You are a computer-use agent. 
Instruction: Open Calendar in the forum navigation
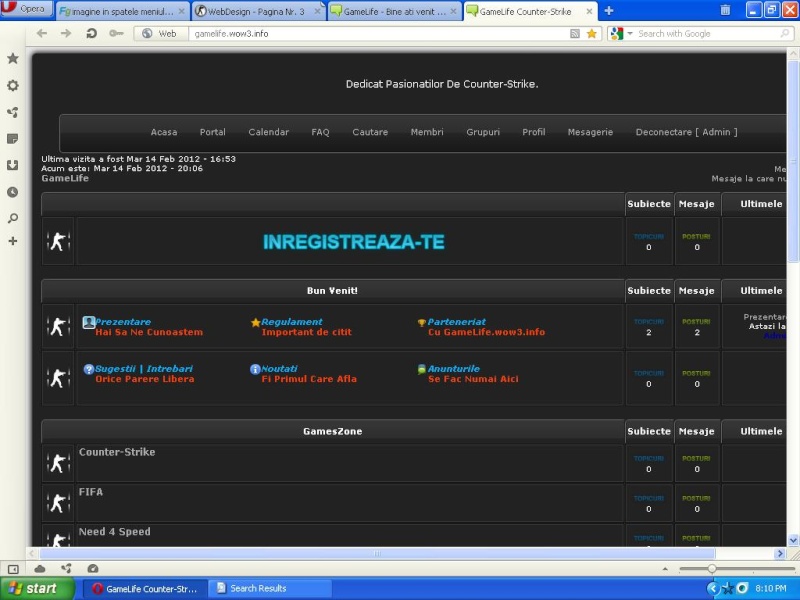pyautogui.click(x=268, y=132)
